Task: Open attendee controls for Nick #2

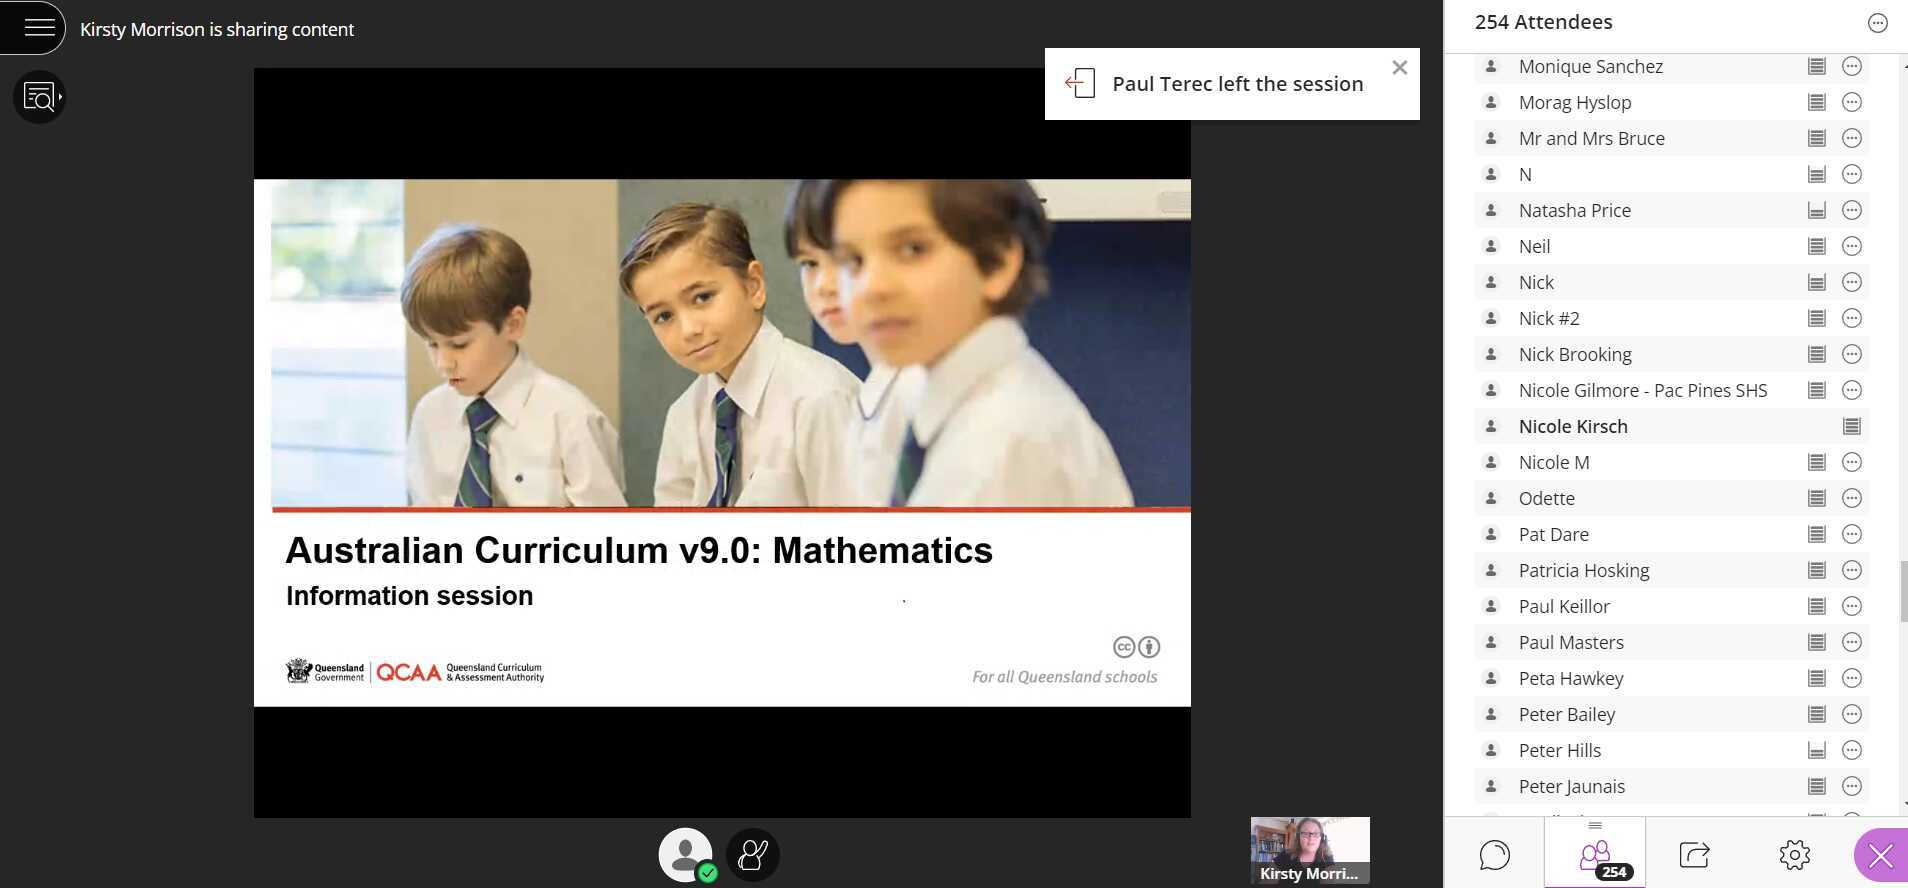Action: click(x=1852, y=318)
